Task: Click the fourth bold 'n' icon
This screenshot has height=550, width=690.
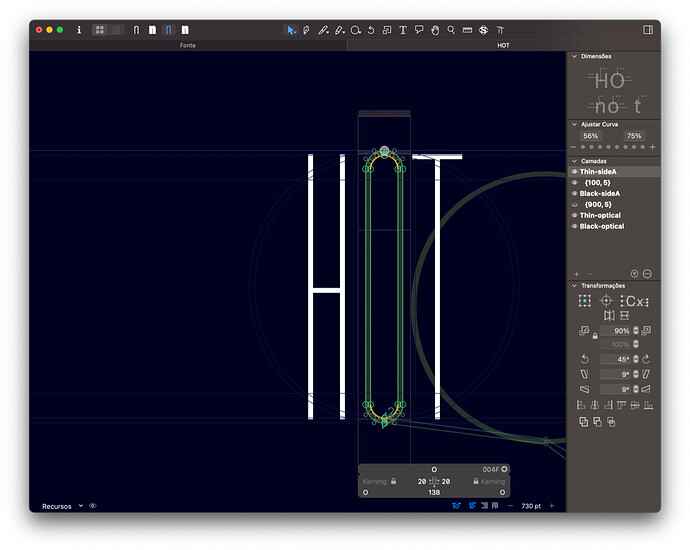Action: pos(185,30)
